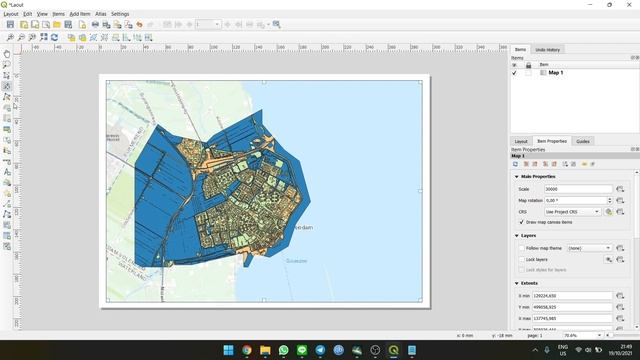
Task: Select the Zoom magnifier tool
Action: [7, 64]
